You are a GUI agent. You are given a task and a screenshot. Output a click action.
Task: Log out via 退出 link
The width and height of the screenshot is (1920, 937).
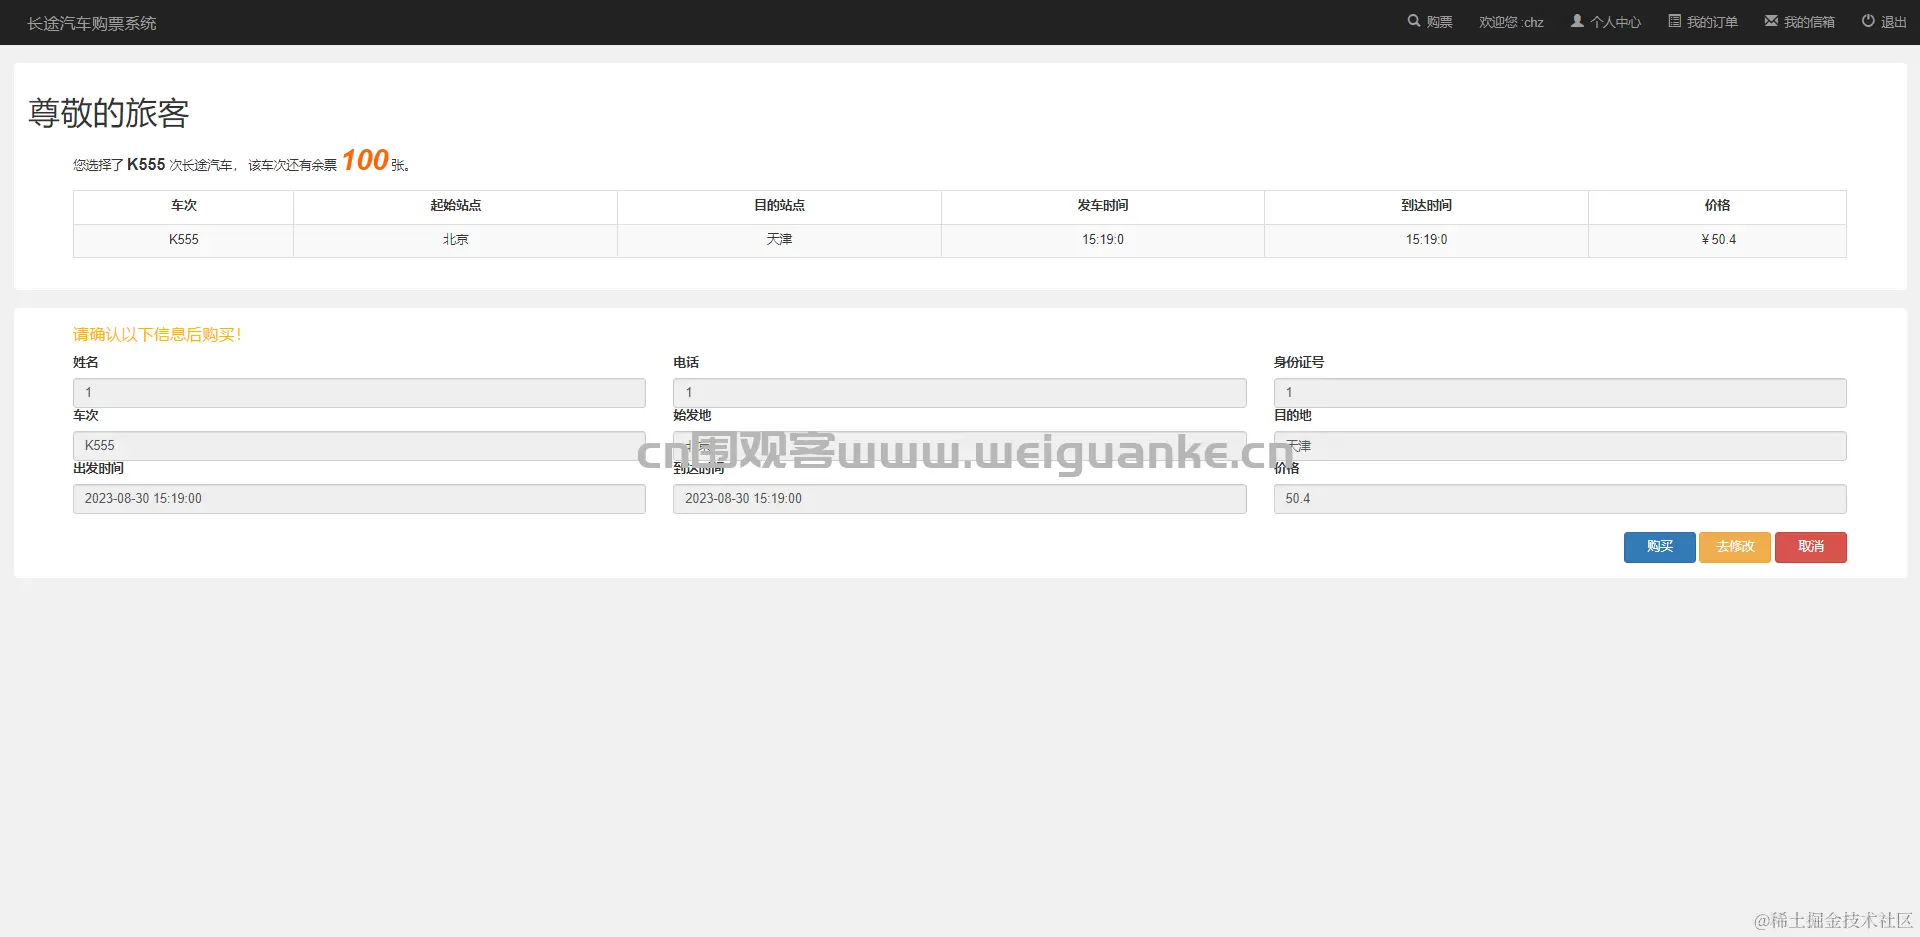[x=1884, y=22]
